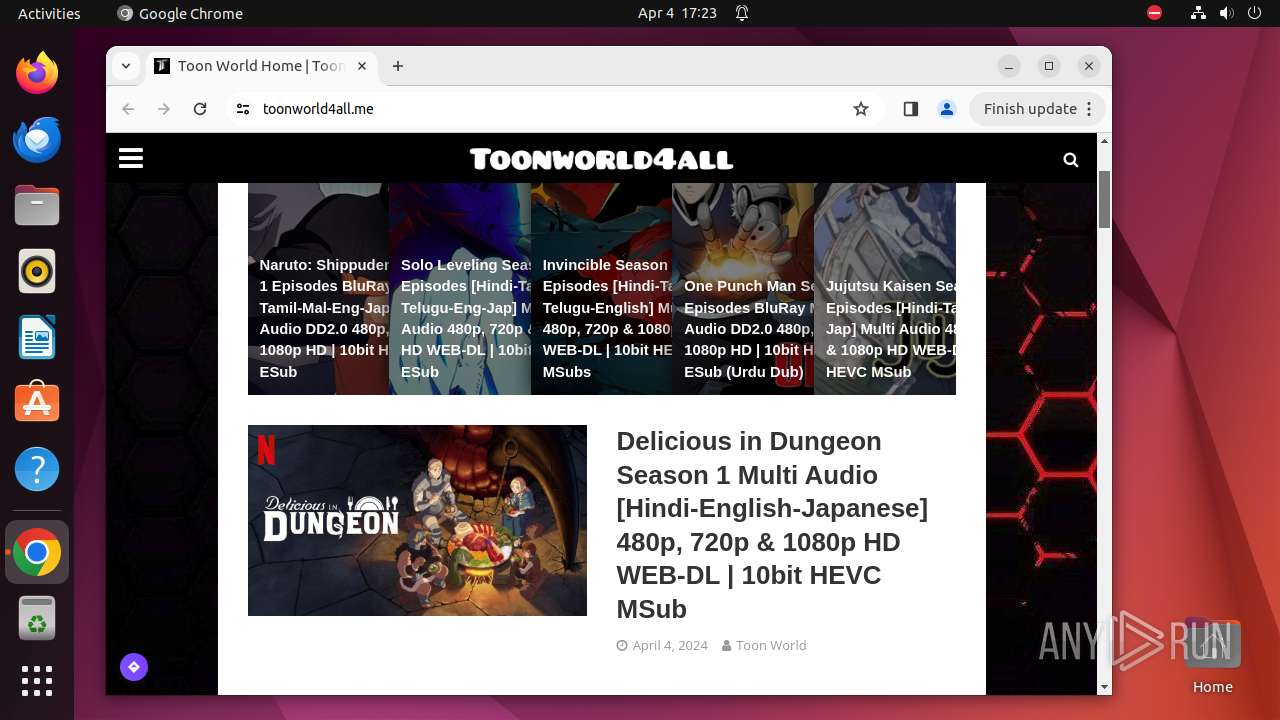Open the Jujutsu Kaisen slider post
This screenshot has width=1280, height=720.
pyautogui.click(x=885, y=289)
